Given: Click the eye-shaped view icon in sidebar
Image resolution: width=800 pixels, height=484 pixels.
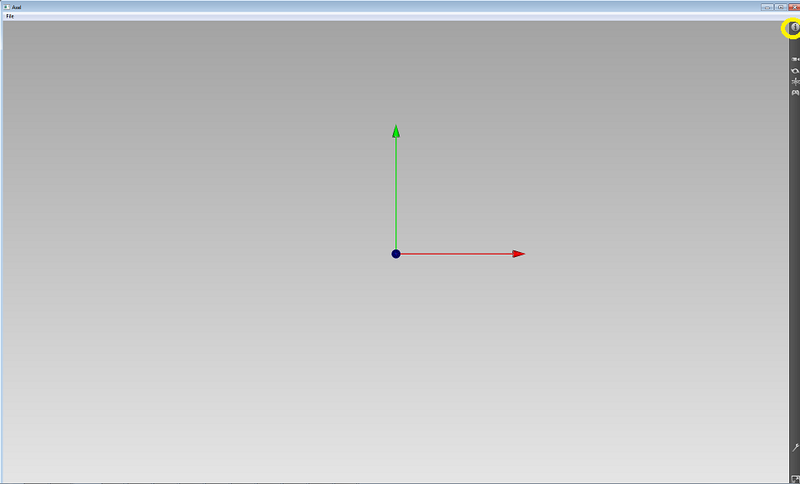Looking at the screenshot, I should (795, 71).
